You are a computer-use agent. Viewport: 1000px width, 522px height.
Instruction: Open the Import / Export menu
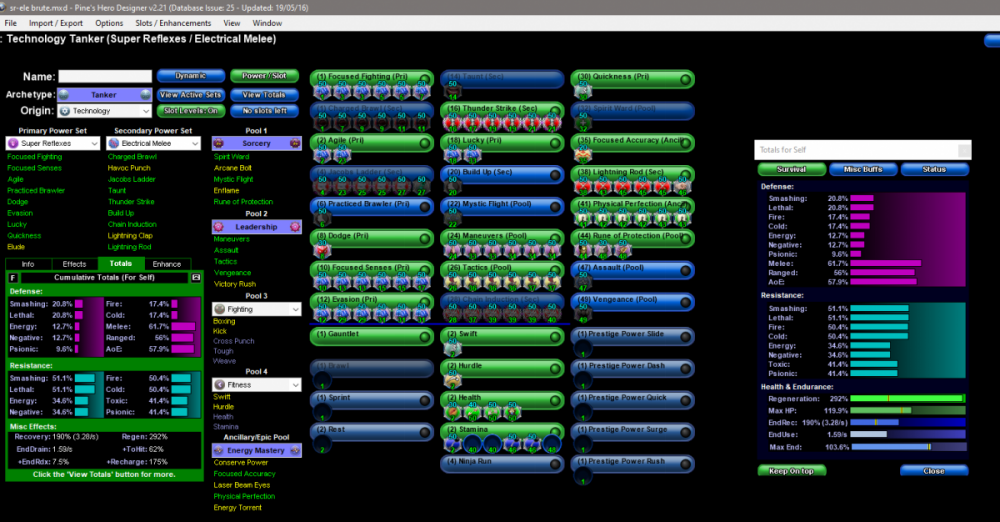click(x=56, y=22)
